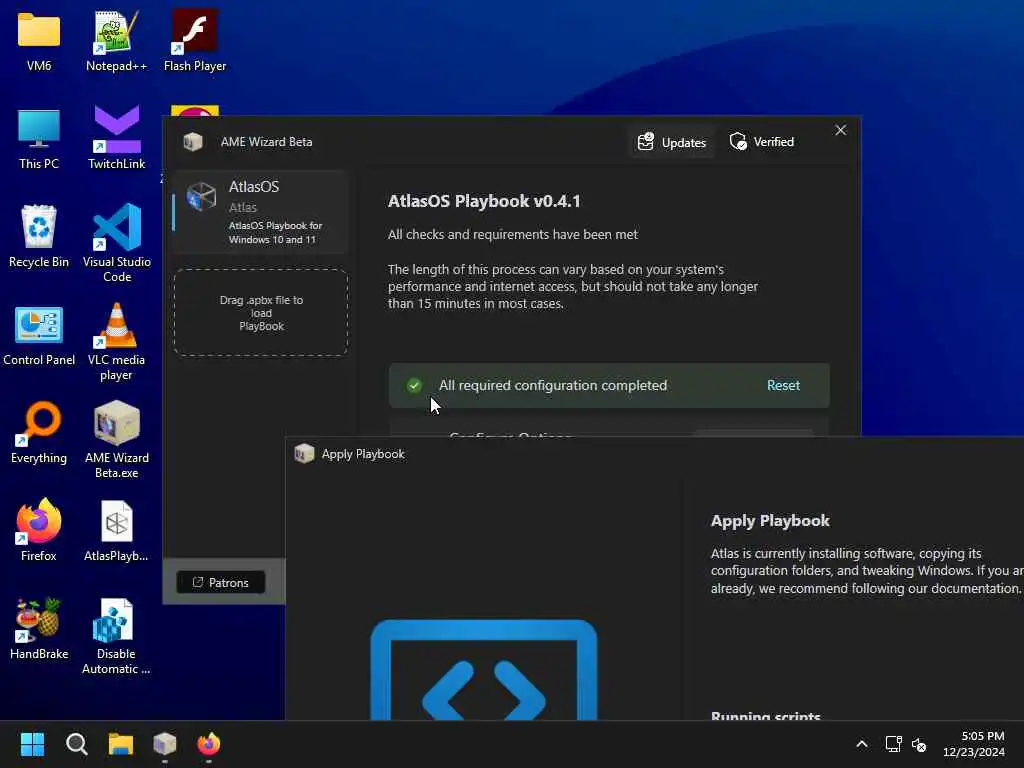Click the large Atlas code logo image
Screen dimensions: 1024x768
pyautogui.click(x=483, y=670)
